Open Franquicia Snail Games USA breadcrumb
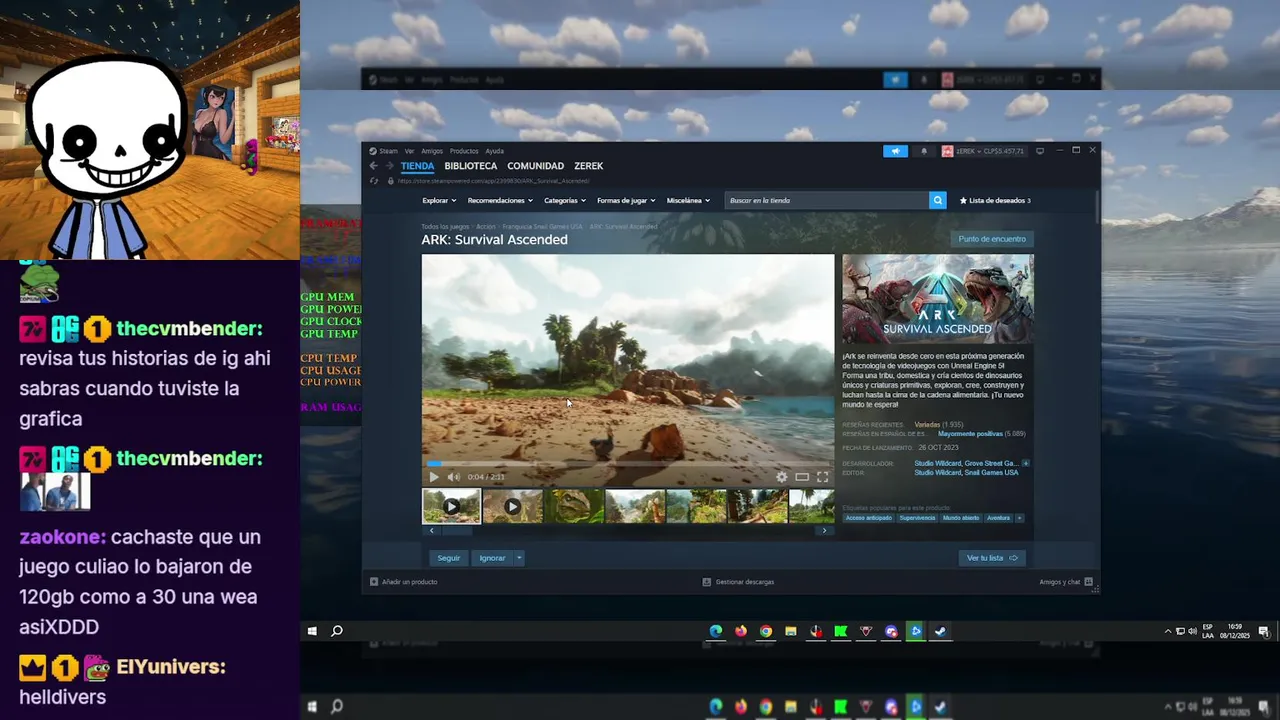 (x=542, y=227)
